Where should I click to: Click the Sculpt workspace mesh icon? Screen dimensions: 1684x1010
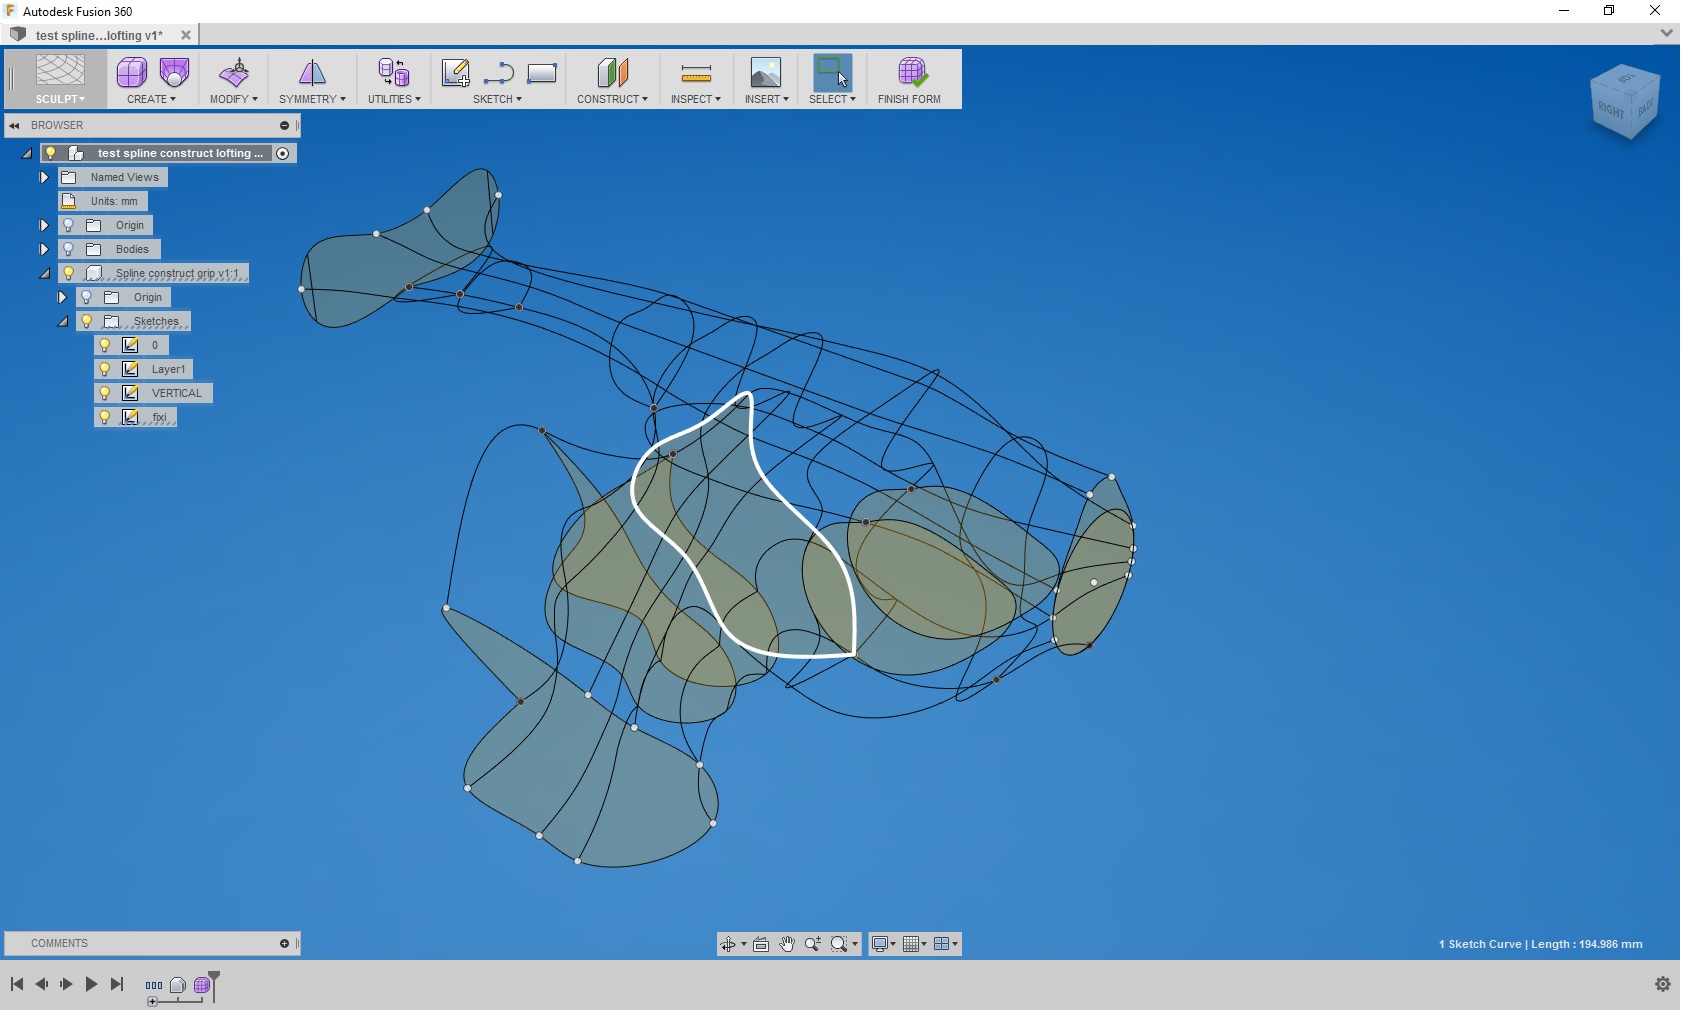coord(60,71)
